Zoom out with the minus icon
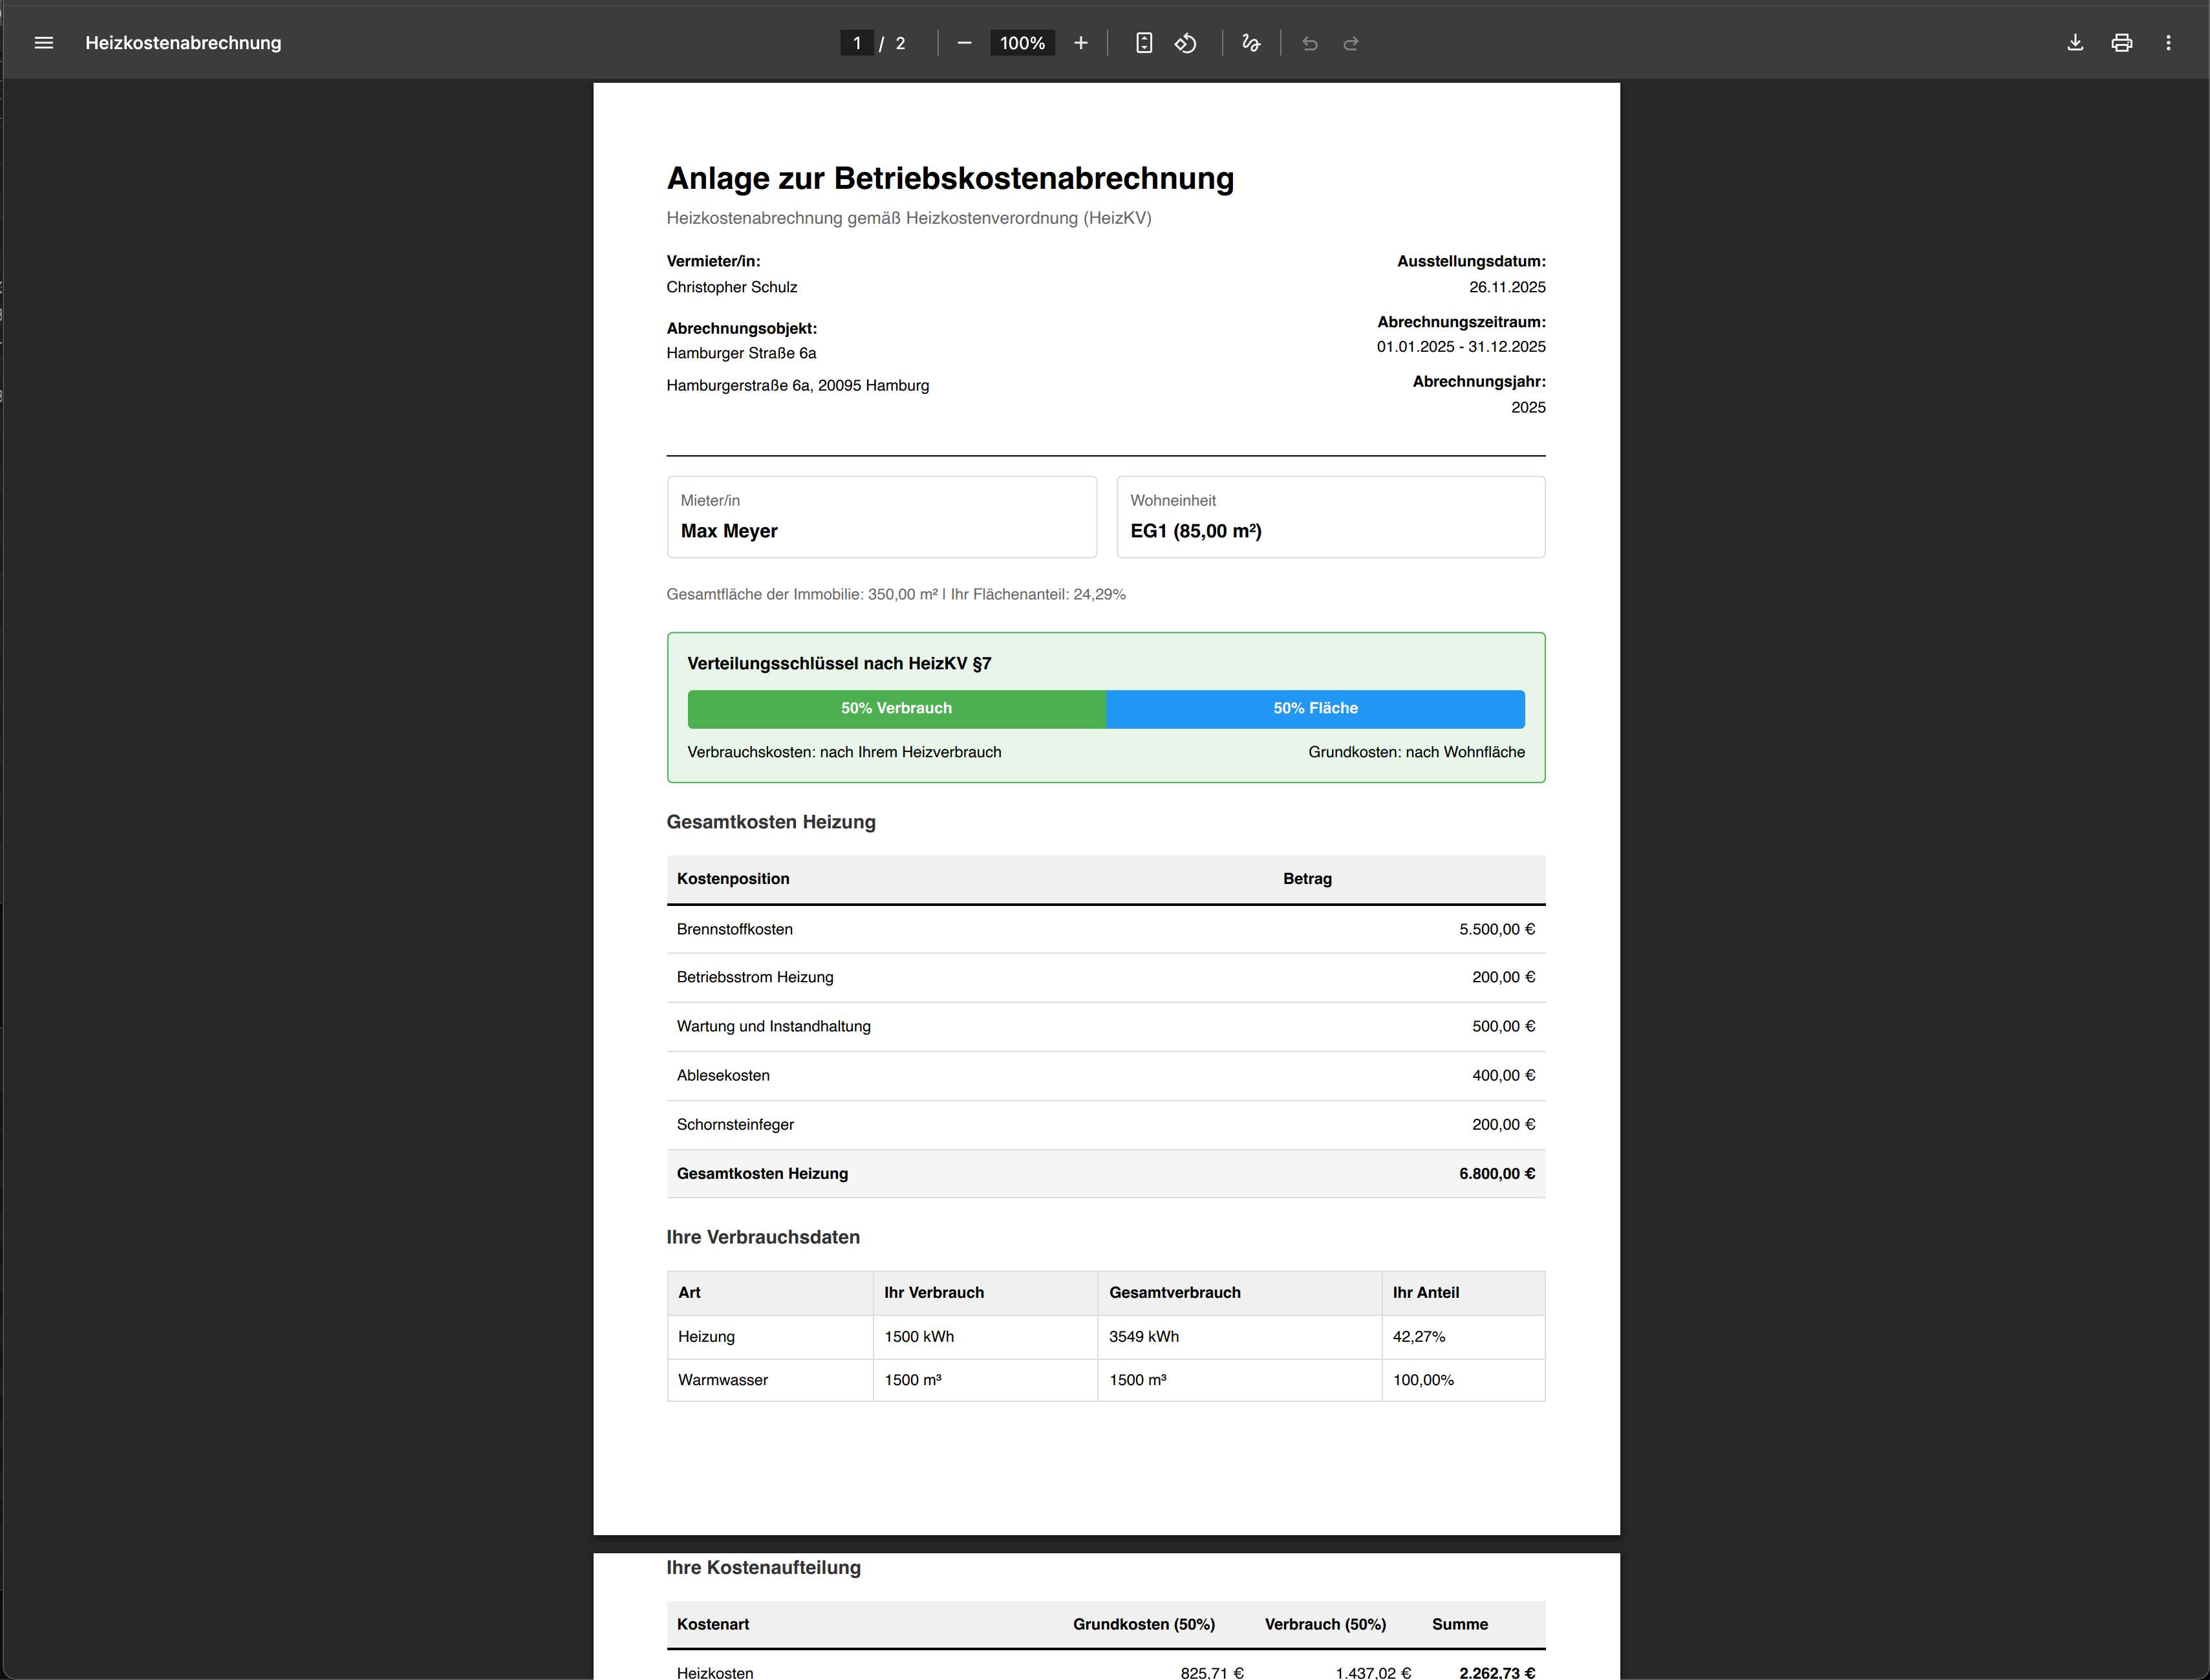Viewport: 2210px width, 1680px height. coord(963,42)
